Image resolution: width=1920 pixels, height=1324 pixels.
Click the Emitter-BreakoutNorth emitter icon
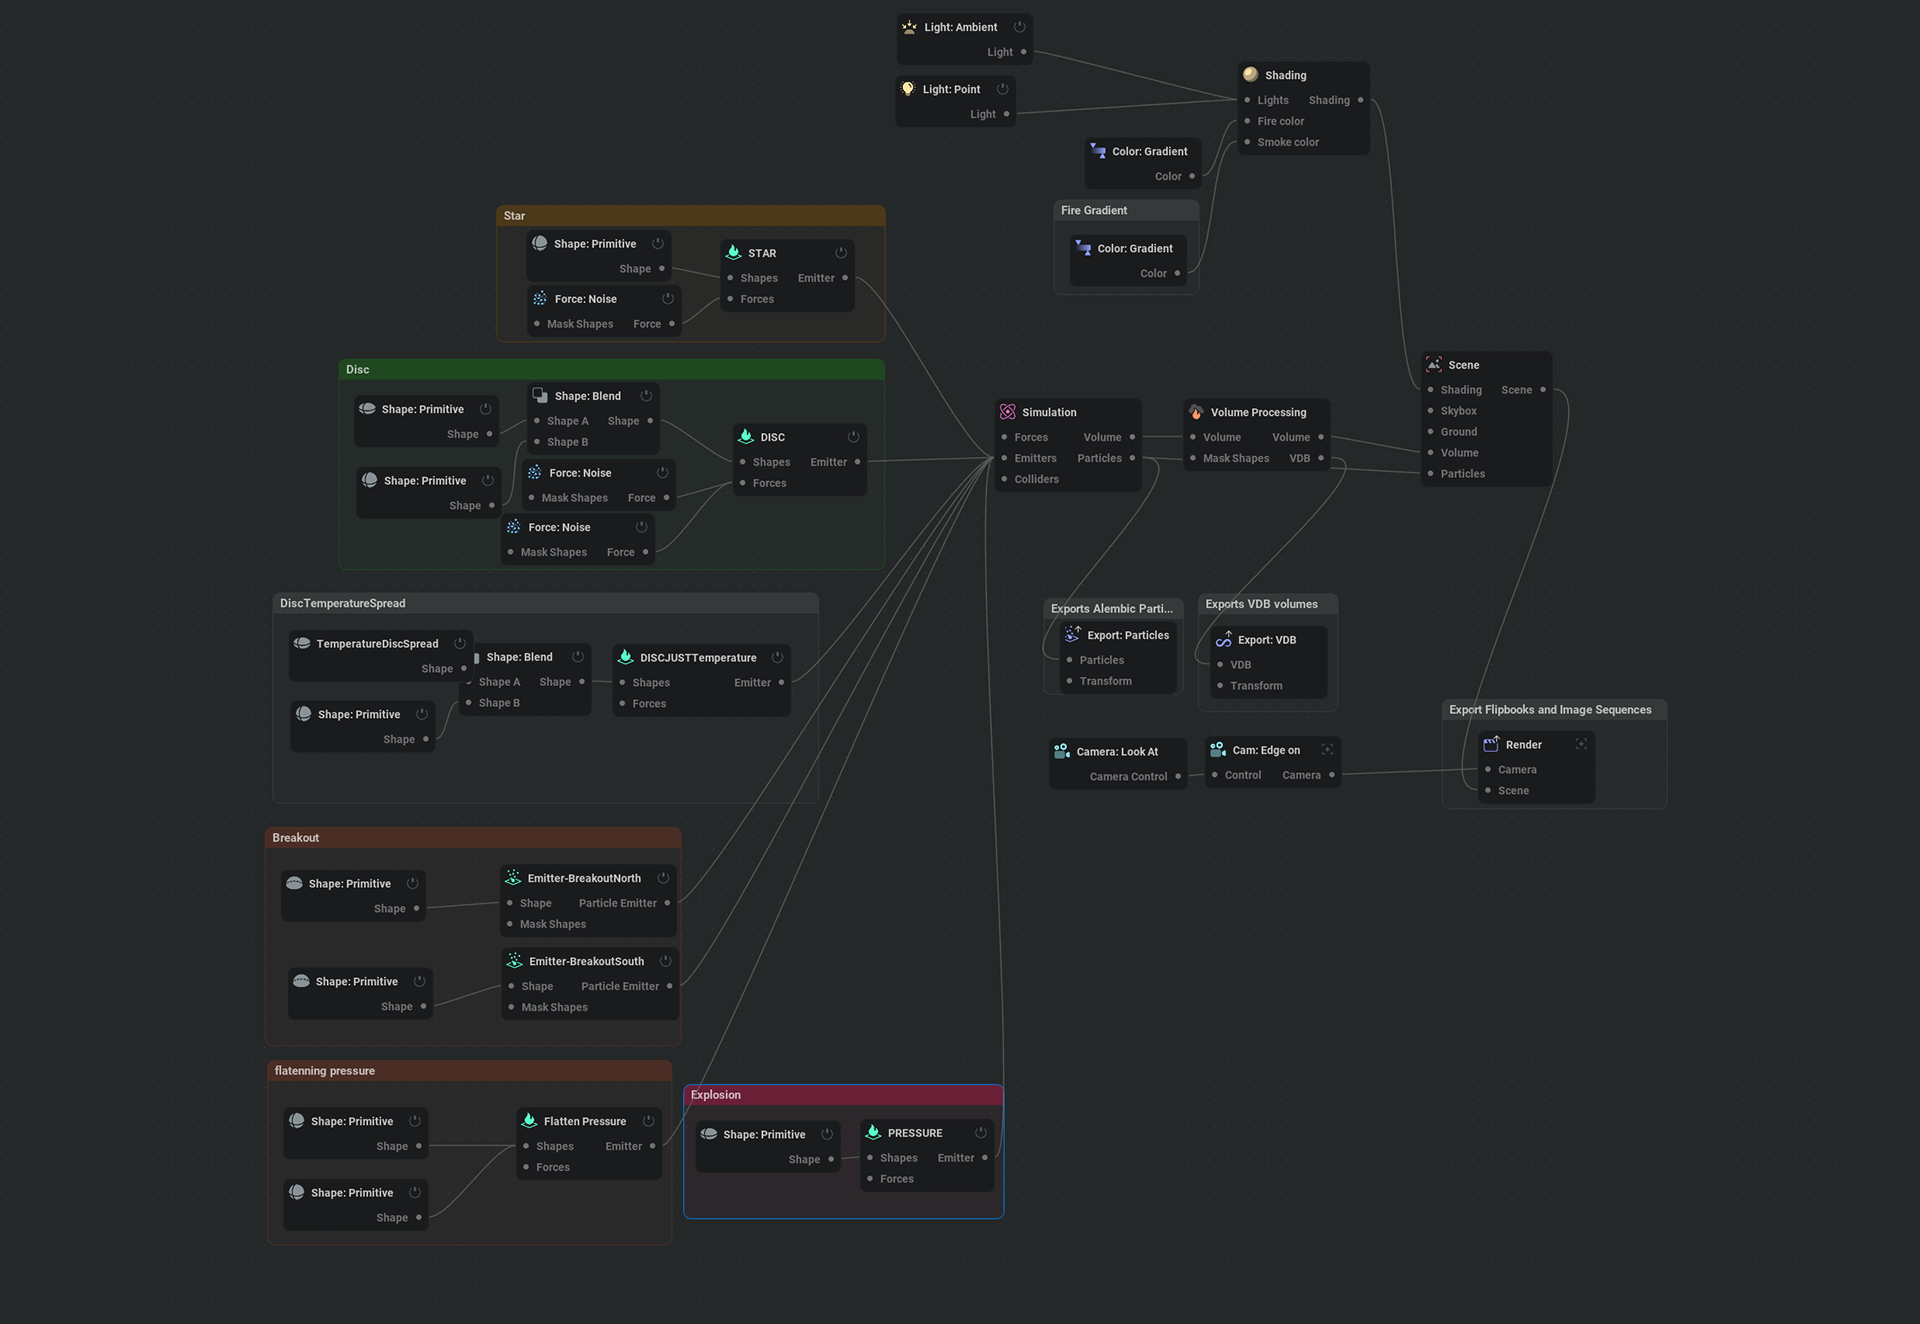click(513, 878)
